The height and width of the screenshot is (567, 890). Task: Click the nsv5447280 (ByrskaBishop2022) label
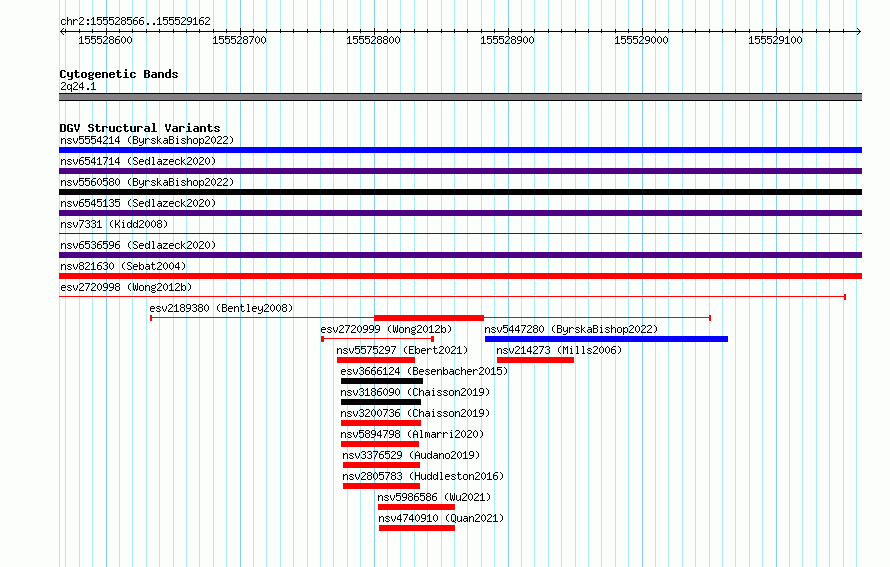[571, 329]
